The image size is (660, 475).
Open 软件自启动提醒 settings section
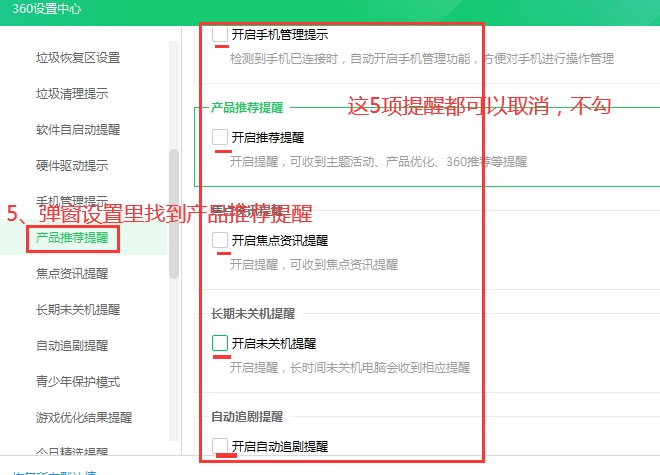(78, 130)
